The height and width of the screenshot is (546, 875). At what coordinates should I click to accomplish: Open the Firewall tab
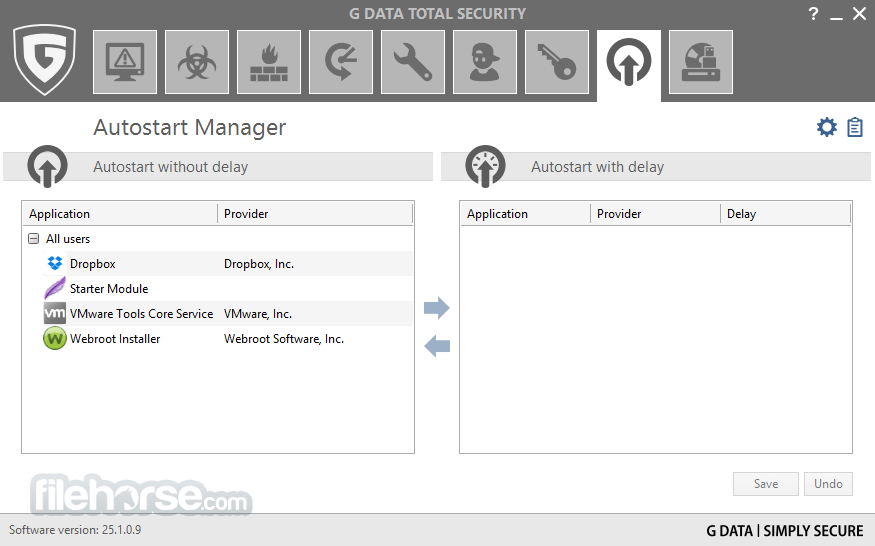tap(269, 62)
